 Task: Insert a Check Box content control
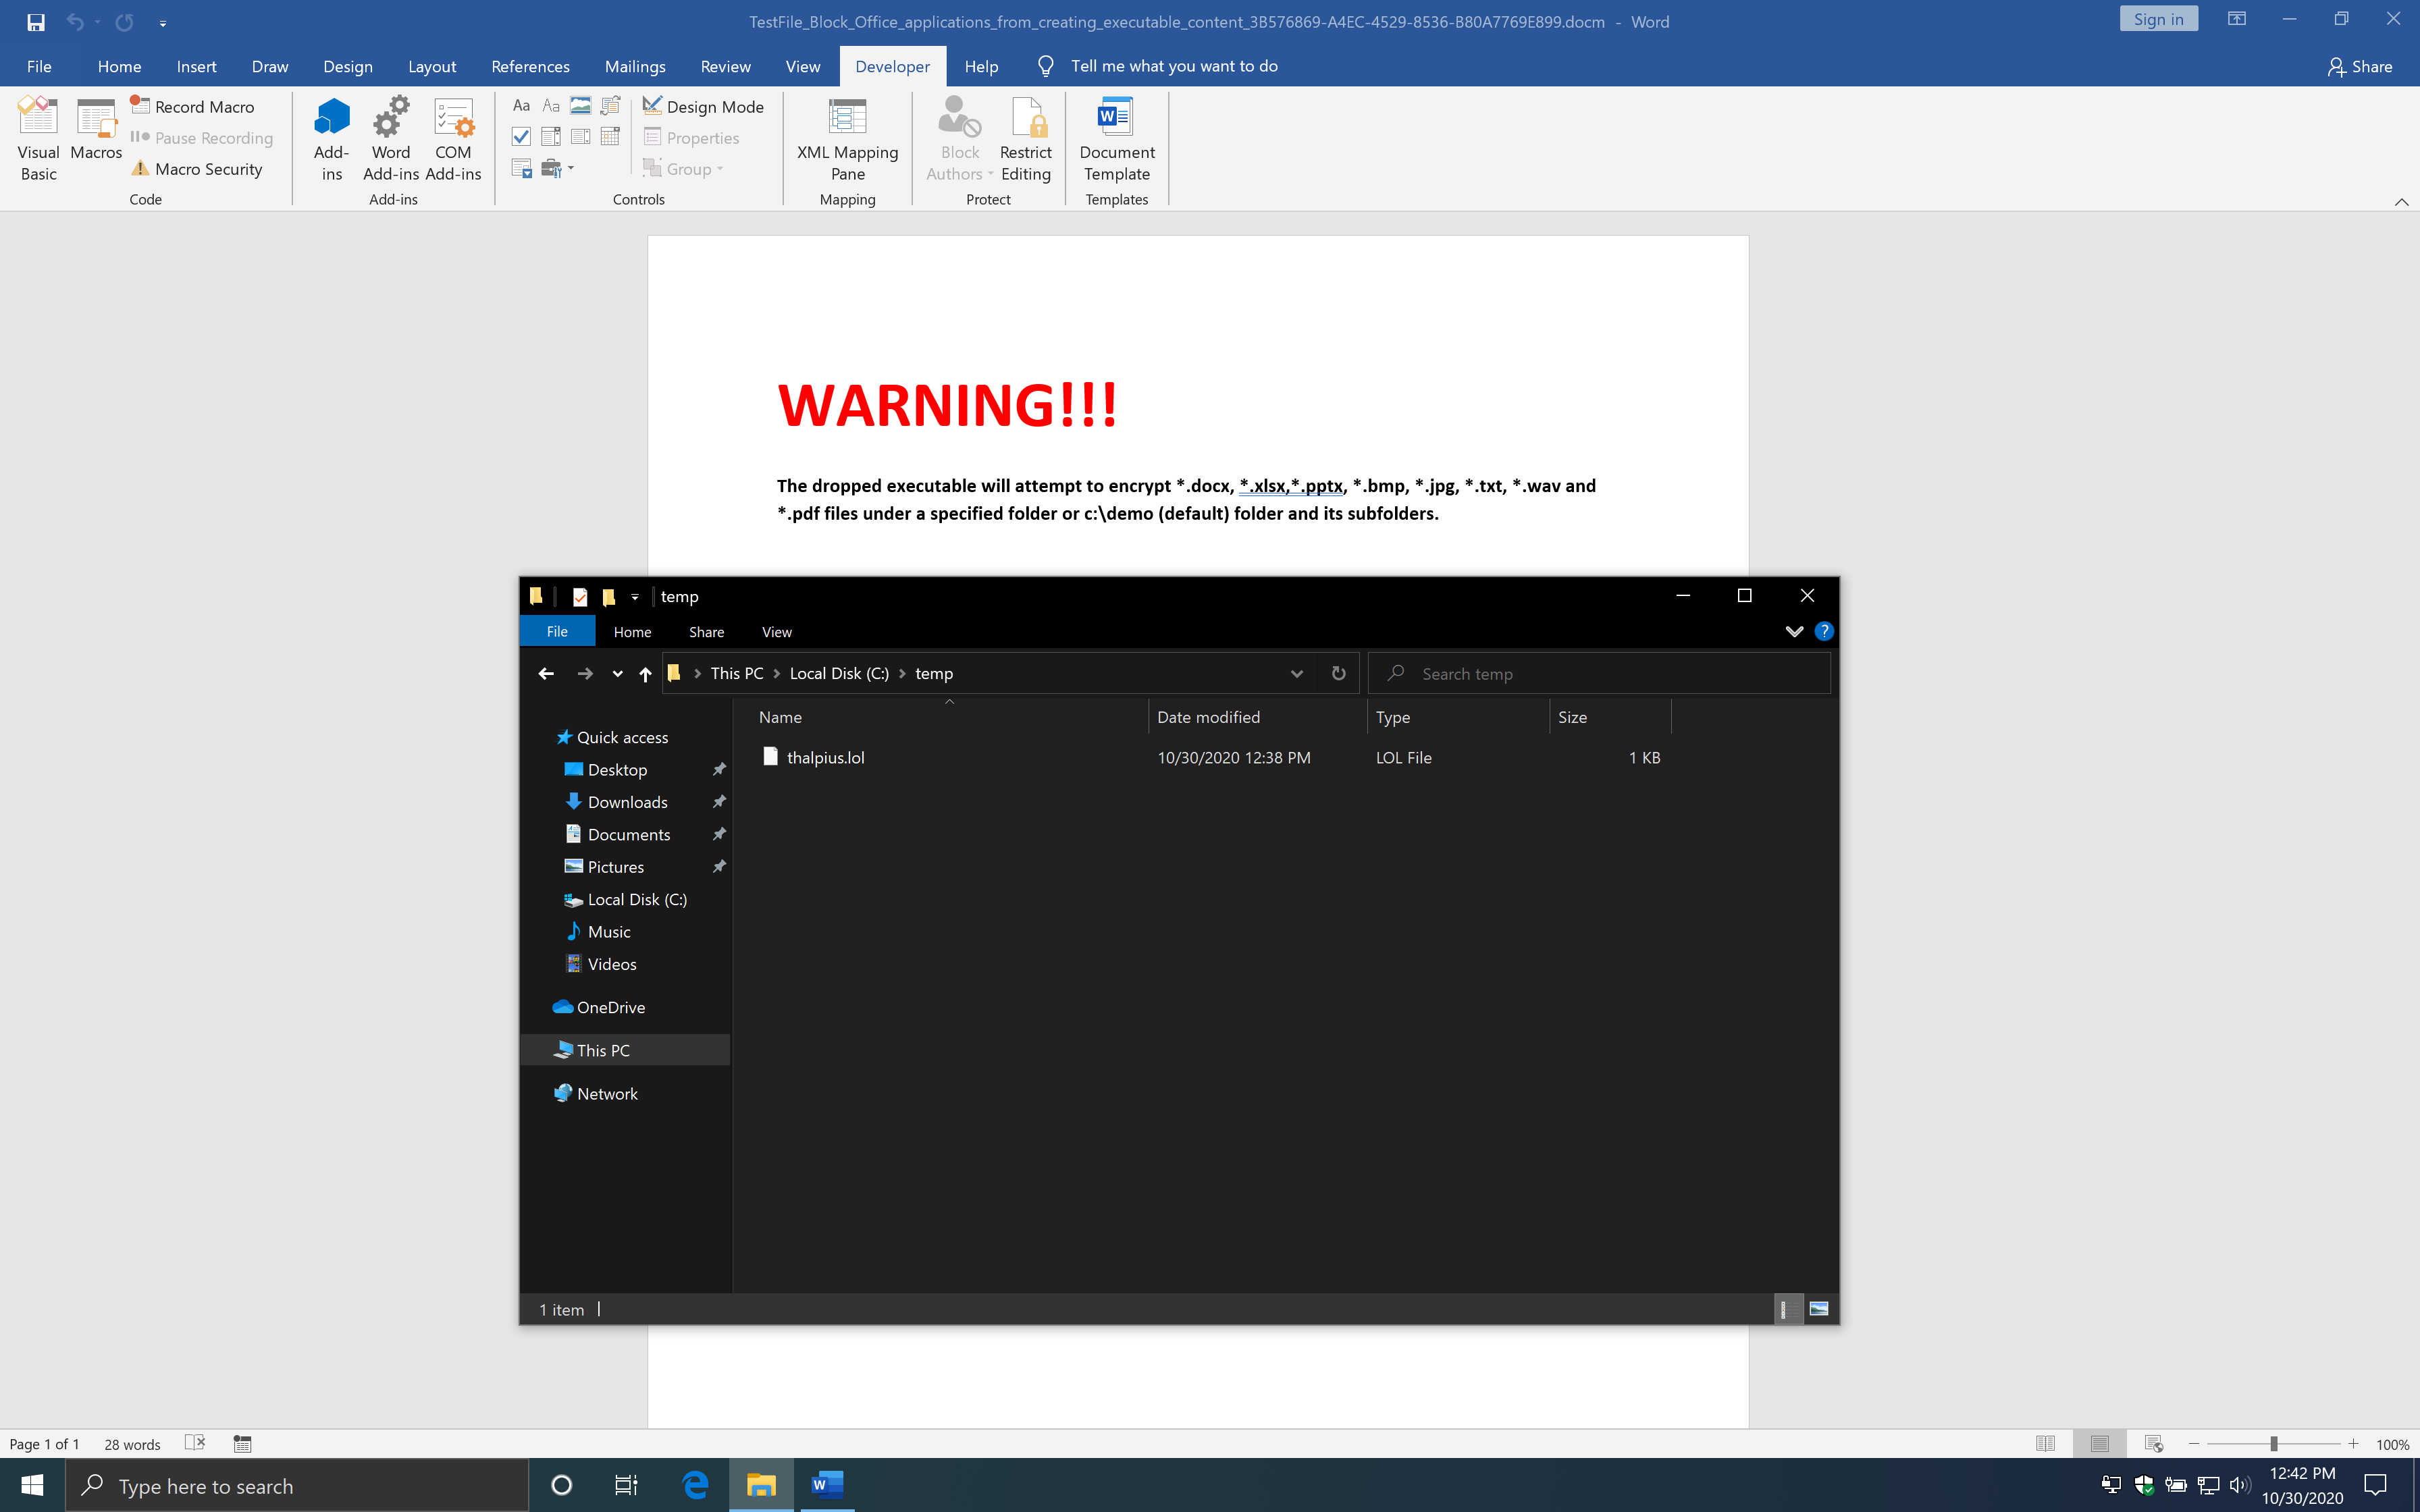click(x=521, y=136)
